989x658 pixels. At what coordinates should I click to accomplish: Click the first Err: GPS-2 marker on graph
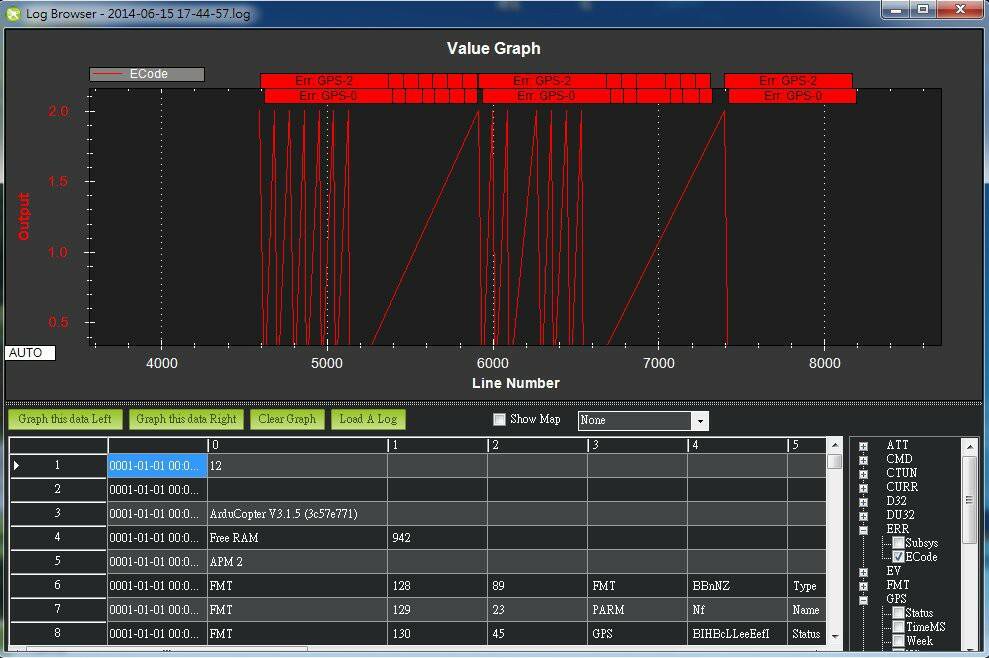[x=323, y=81]
